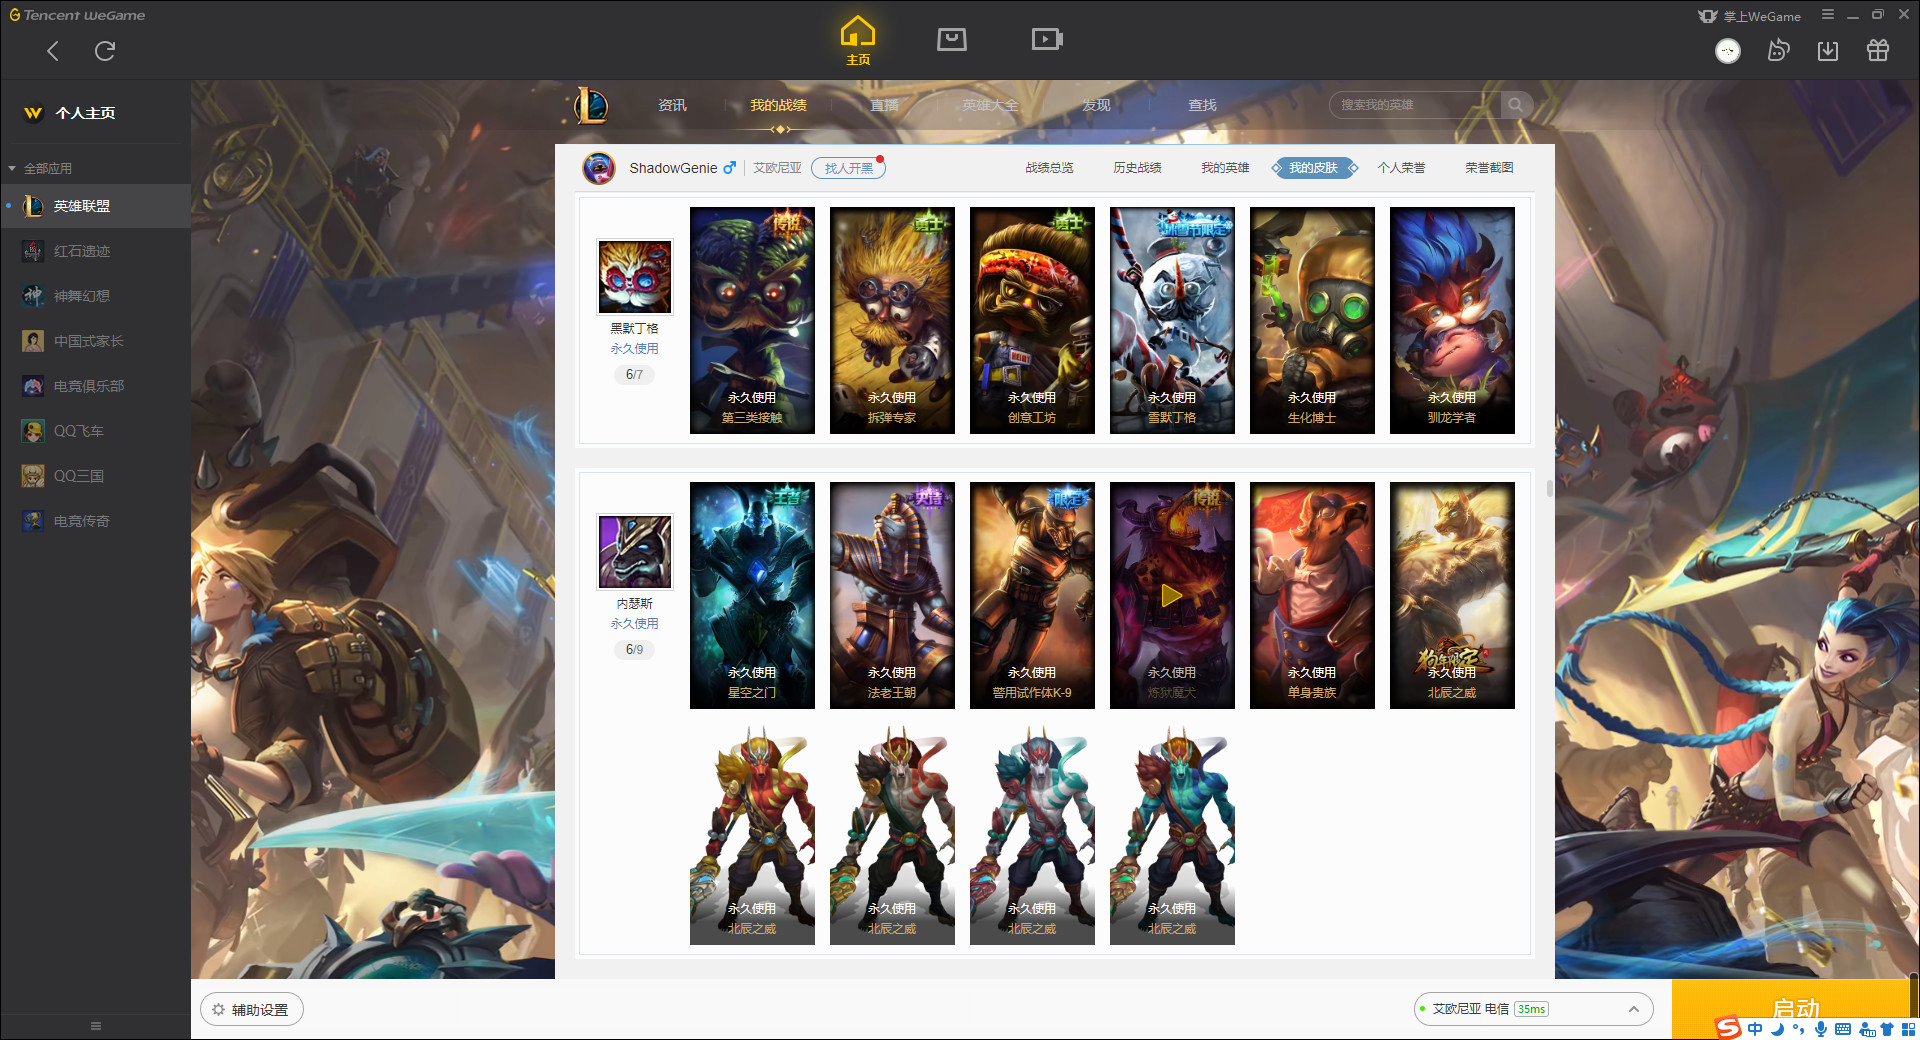Click the League of Legends logo icon
The width and height of the screenshot is (1920, 1040).
click(590, 105)
